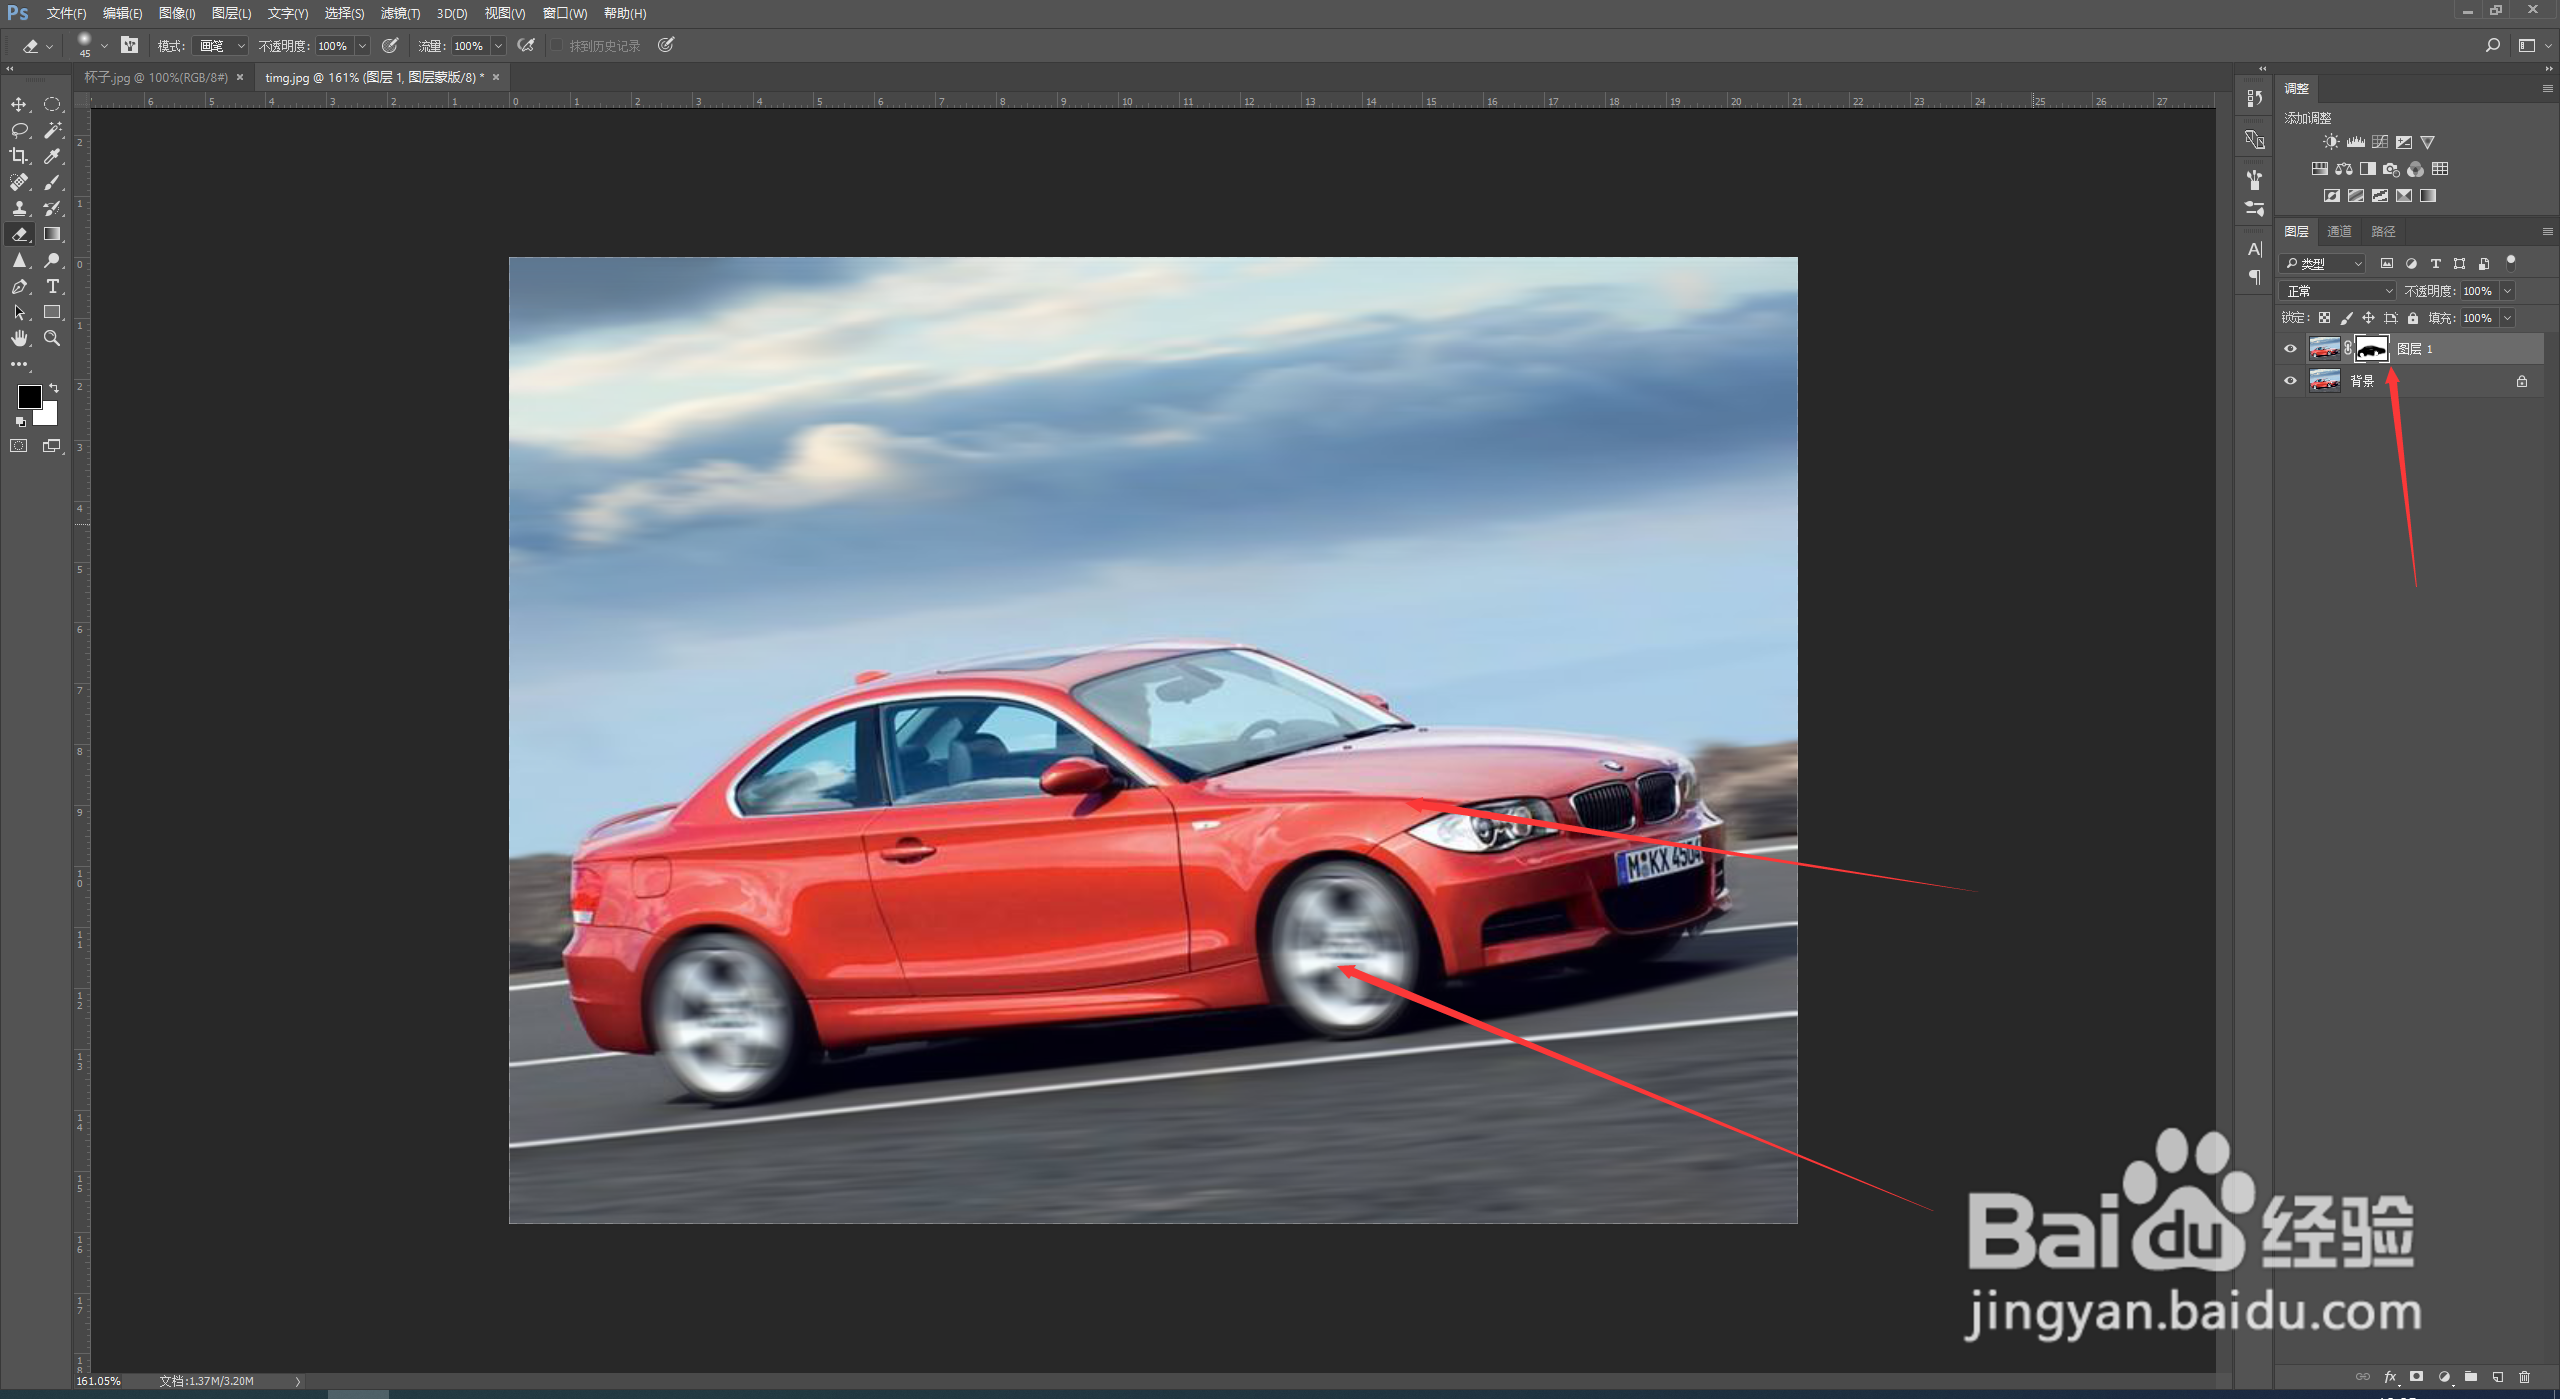Select the Path Selection tool
Image resolution: width=2560 pixels, height=1399 pixels.
(19, 312)
